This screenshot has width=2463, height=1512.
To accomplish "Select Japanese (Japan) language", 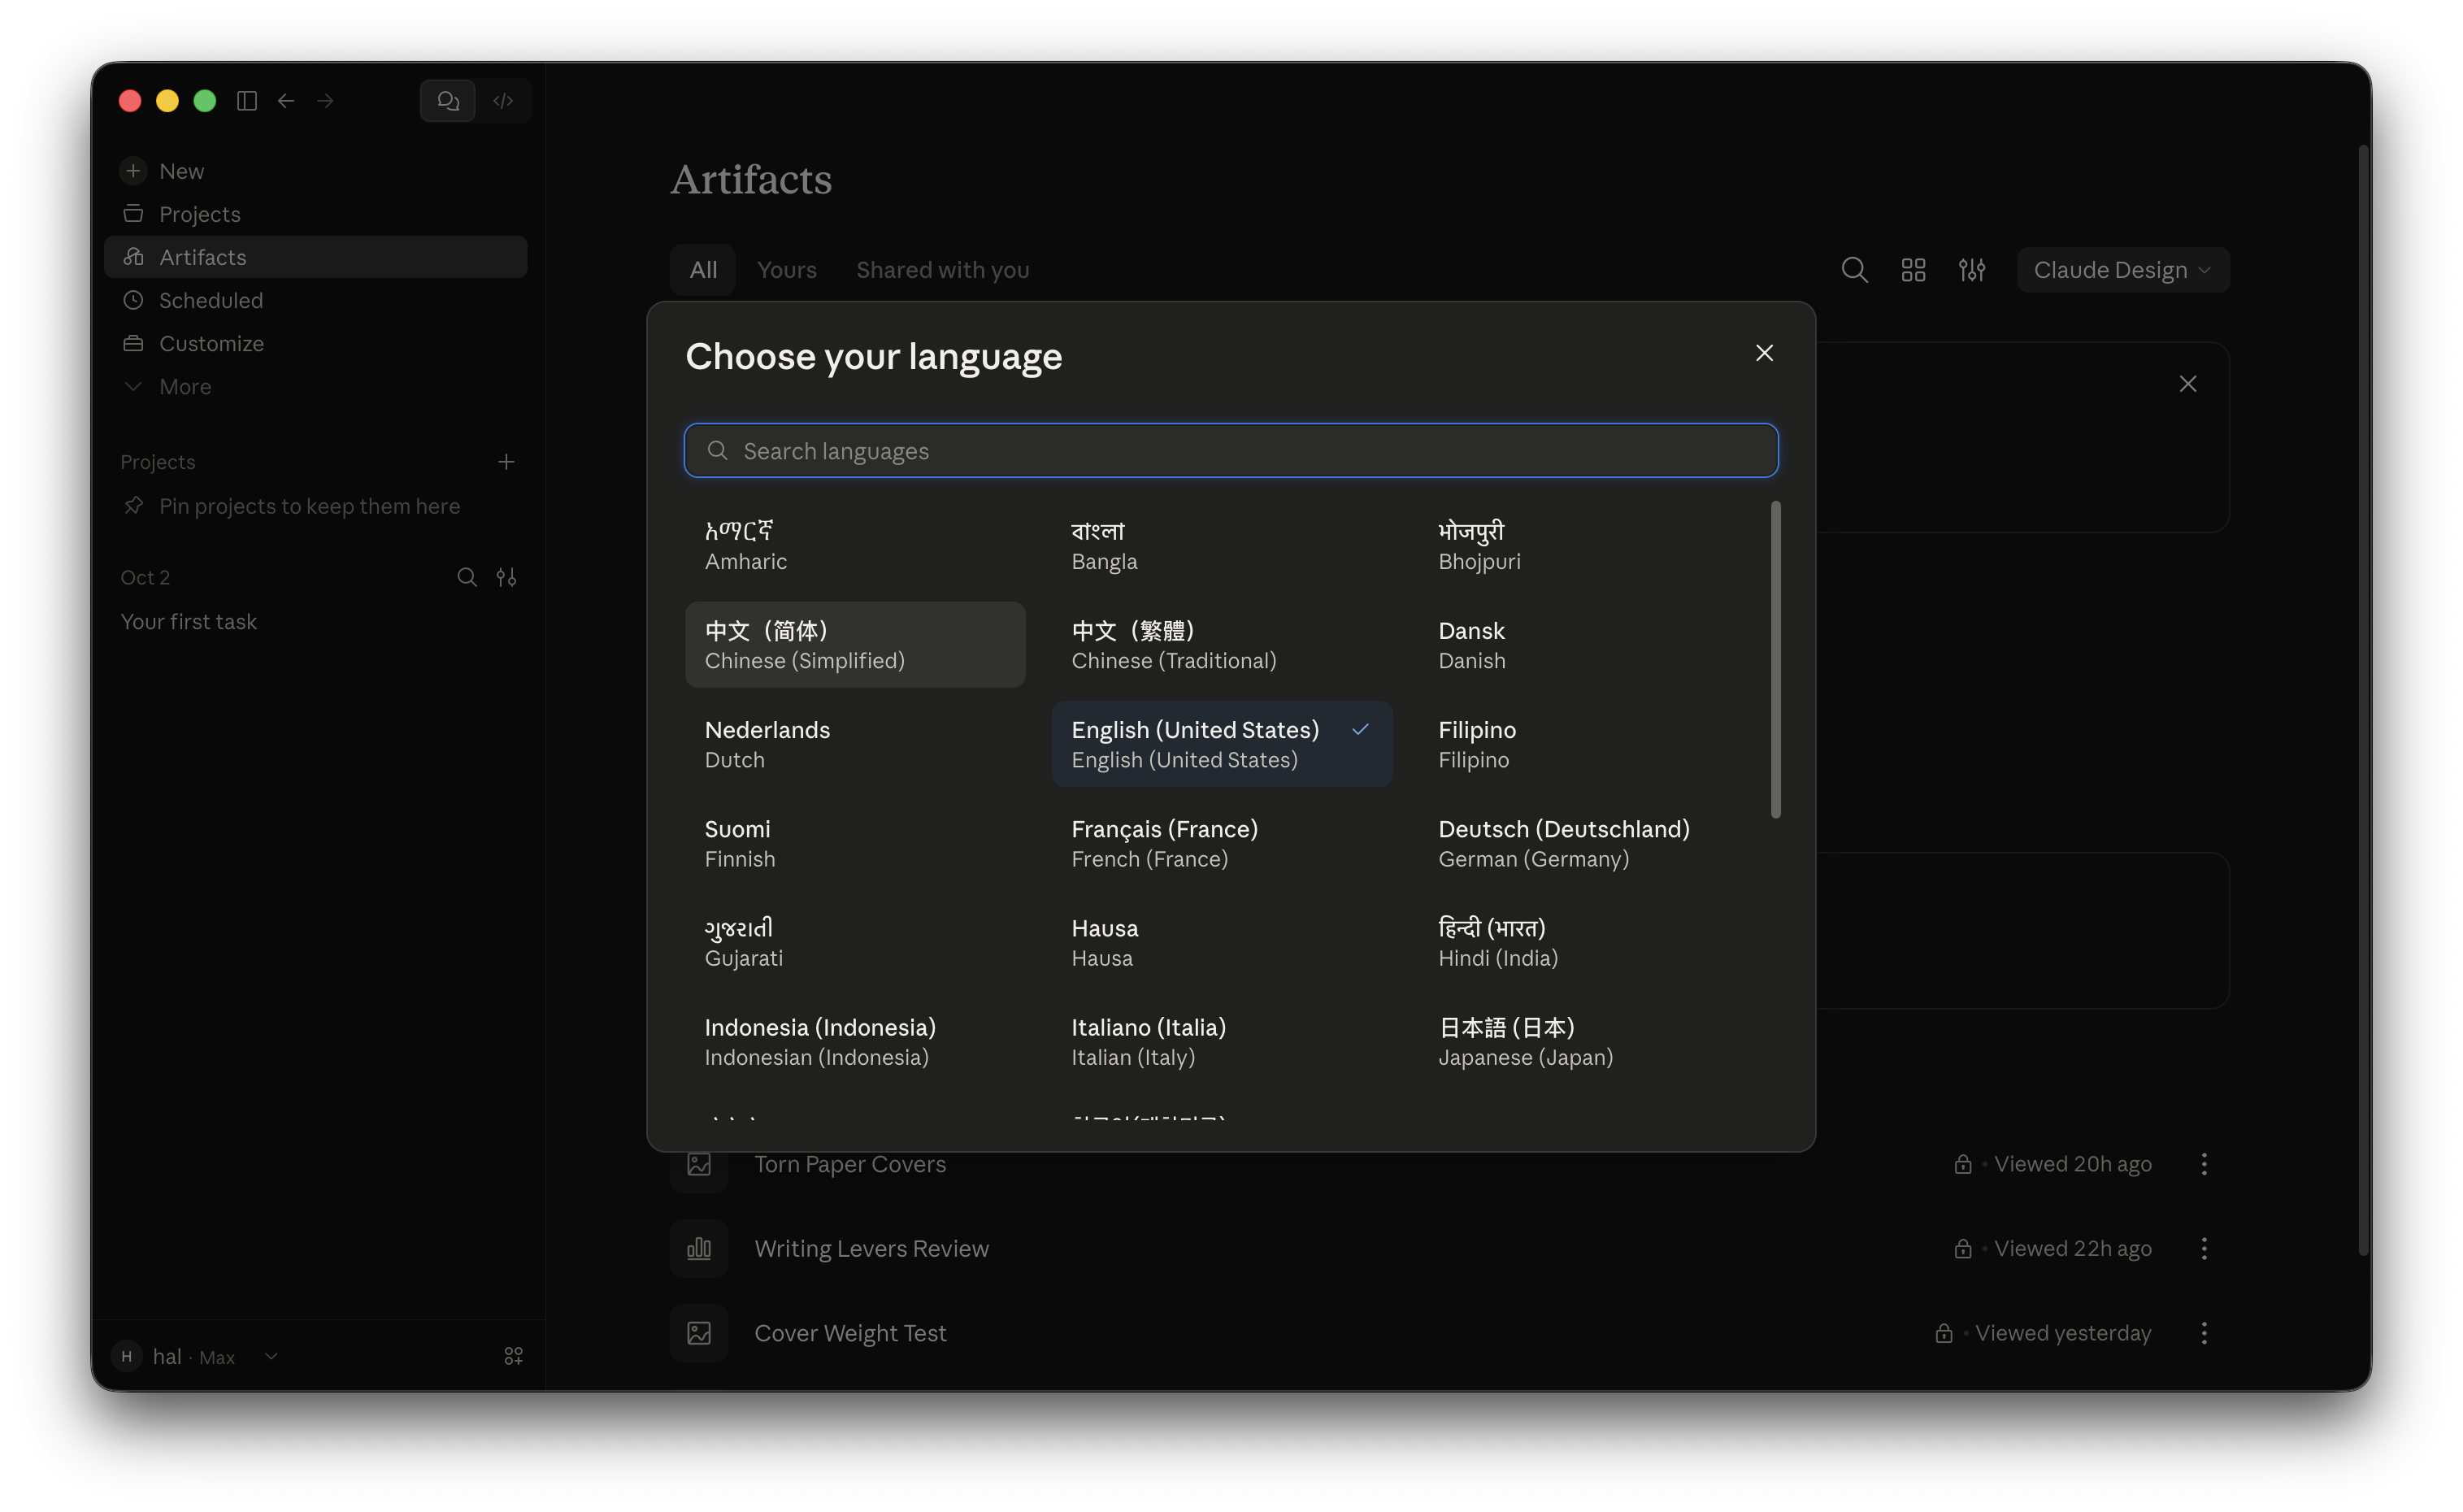I will (x=1589, y=1042).
